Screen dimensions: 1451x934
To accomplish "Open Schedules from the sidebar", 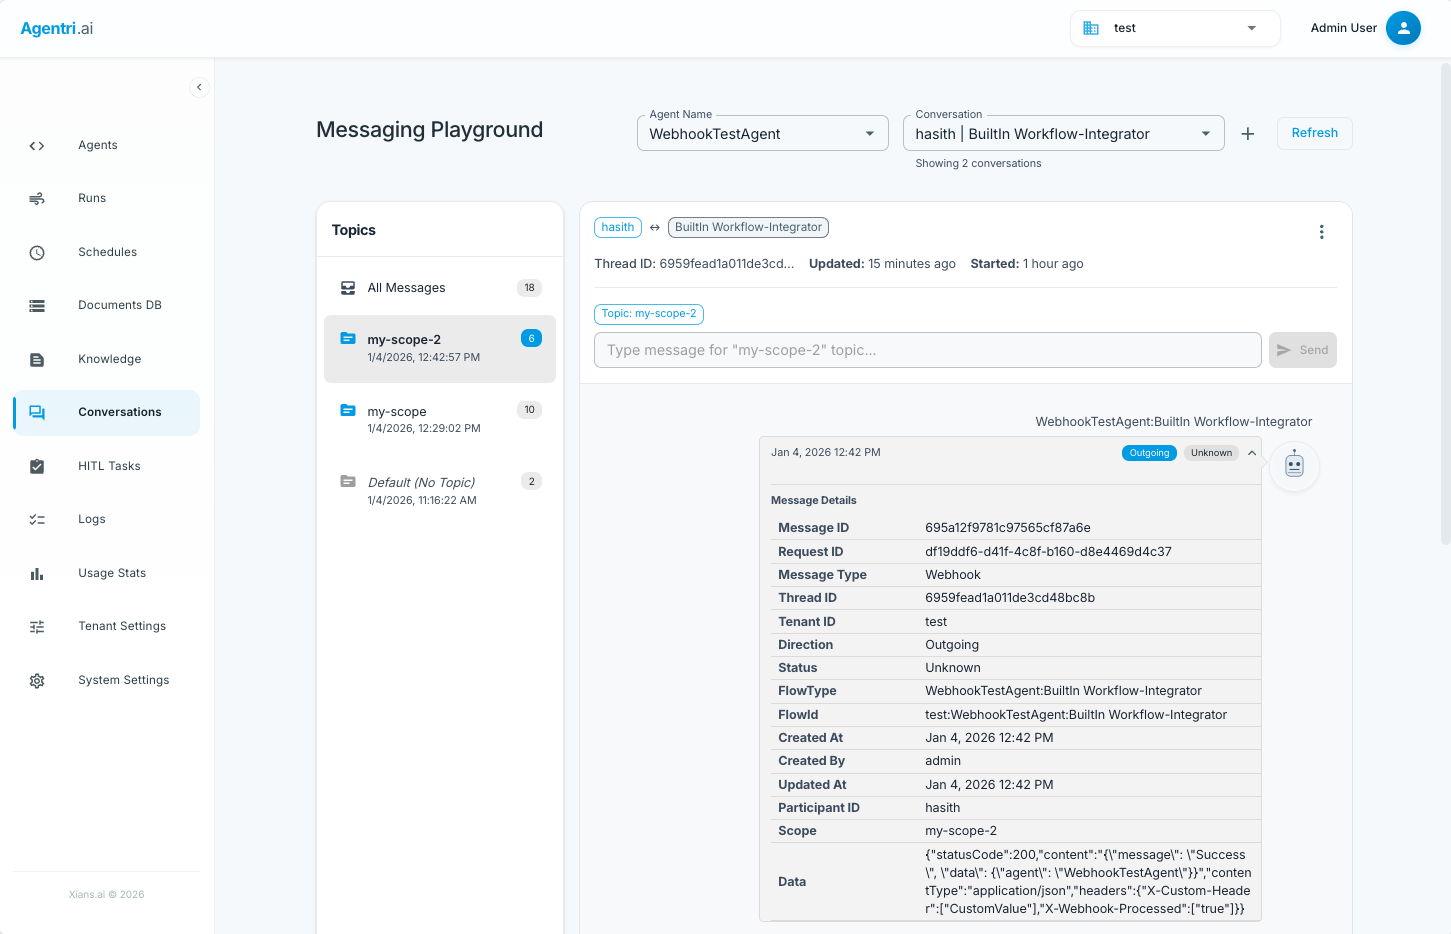I will point(109,252).
